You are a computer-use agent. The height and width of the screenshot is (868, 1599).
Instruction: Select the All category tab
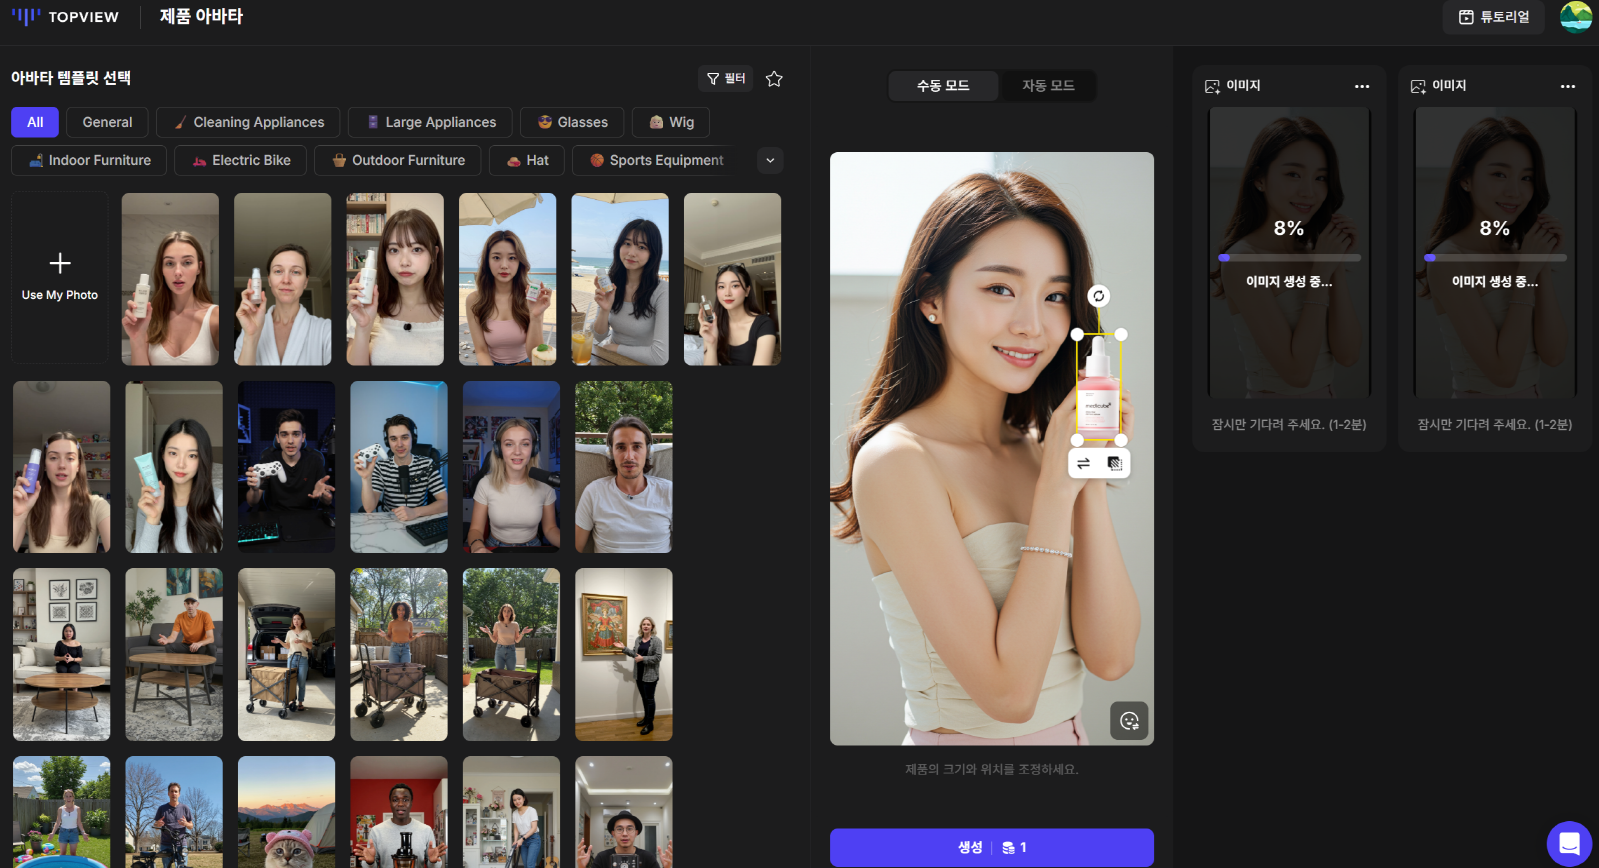click(35, 122)
